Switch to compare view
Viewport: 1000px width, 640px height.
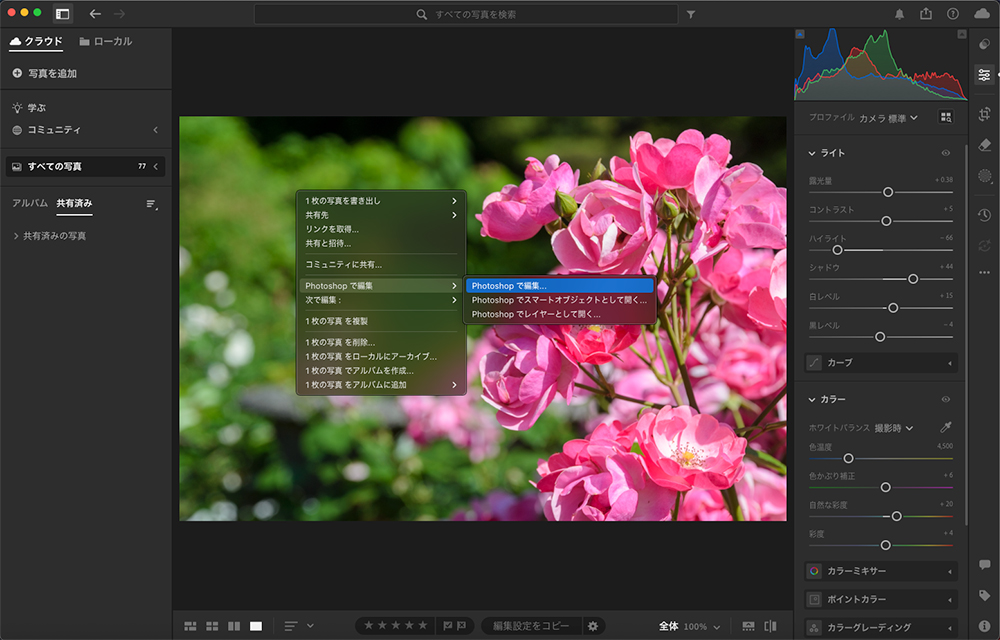point(234,626)
